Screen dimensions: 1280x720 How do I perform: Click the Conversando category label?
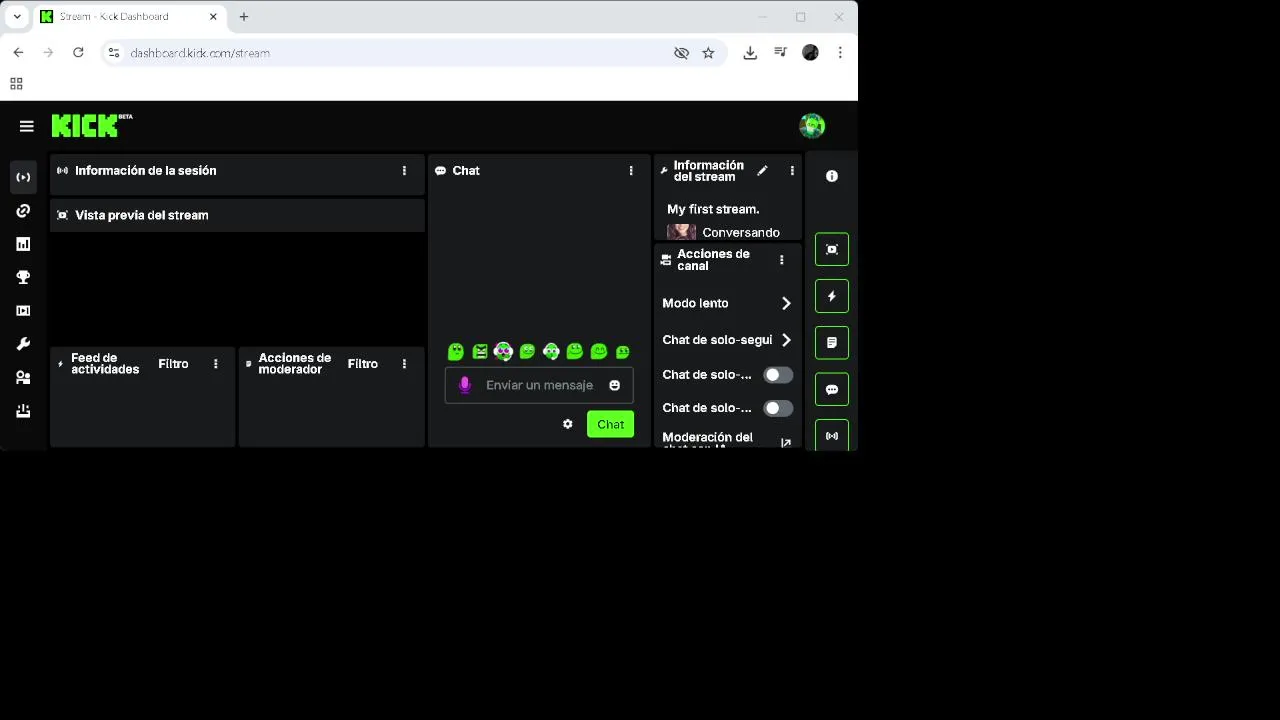point(741,232)
